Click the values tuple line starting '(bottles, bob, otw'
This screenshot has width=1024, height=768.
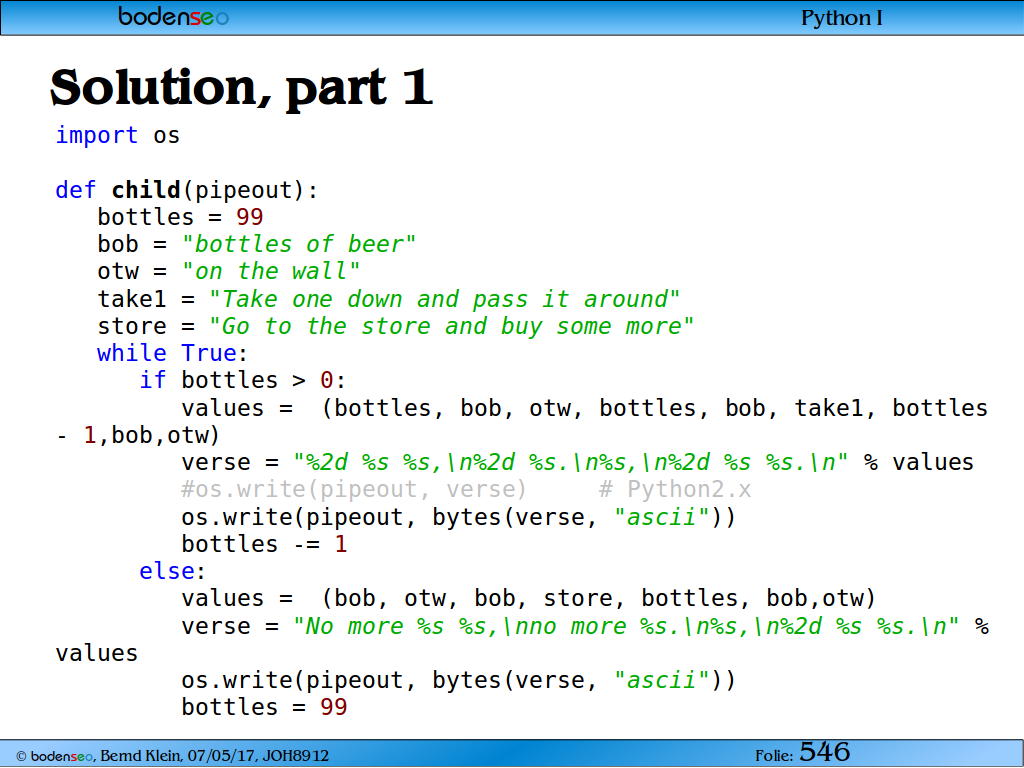pyautogui.click(x=584, y=408)
